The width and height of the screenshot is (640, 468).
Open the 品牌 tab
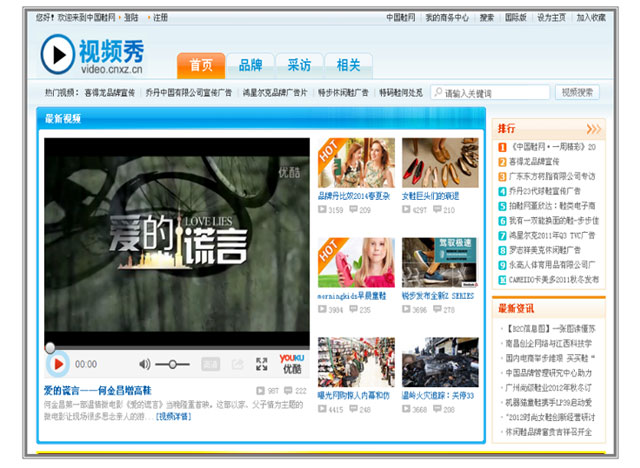click(x=250, y=66)
